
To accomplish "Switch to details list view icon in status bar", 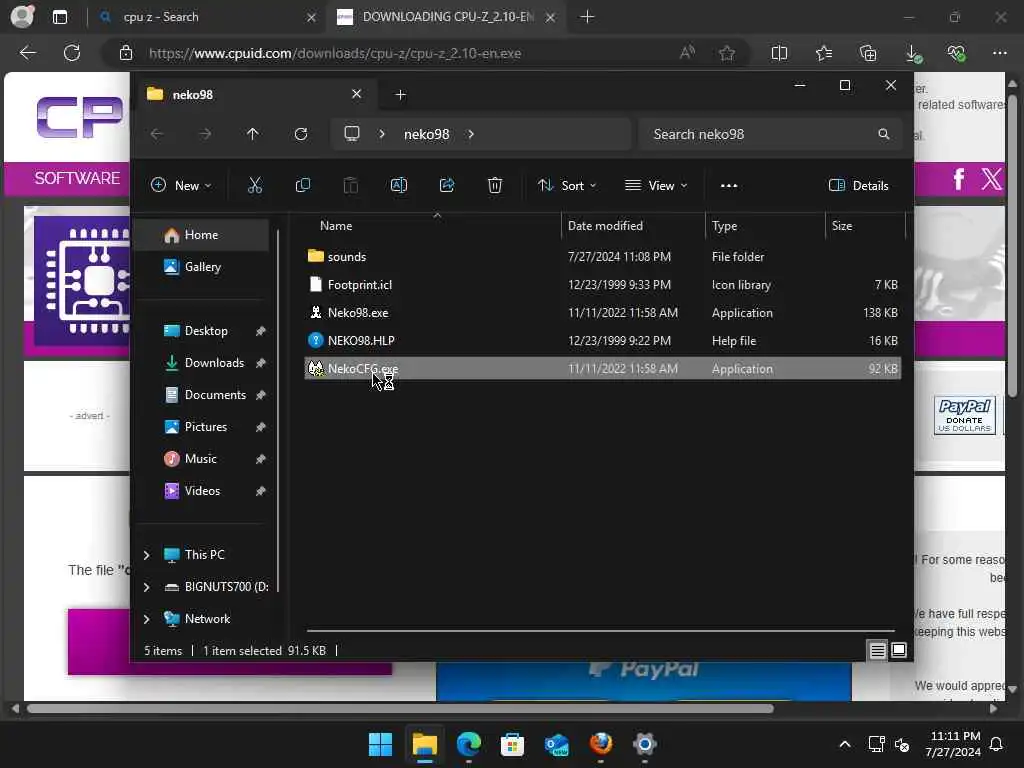I will click(877, 650).
